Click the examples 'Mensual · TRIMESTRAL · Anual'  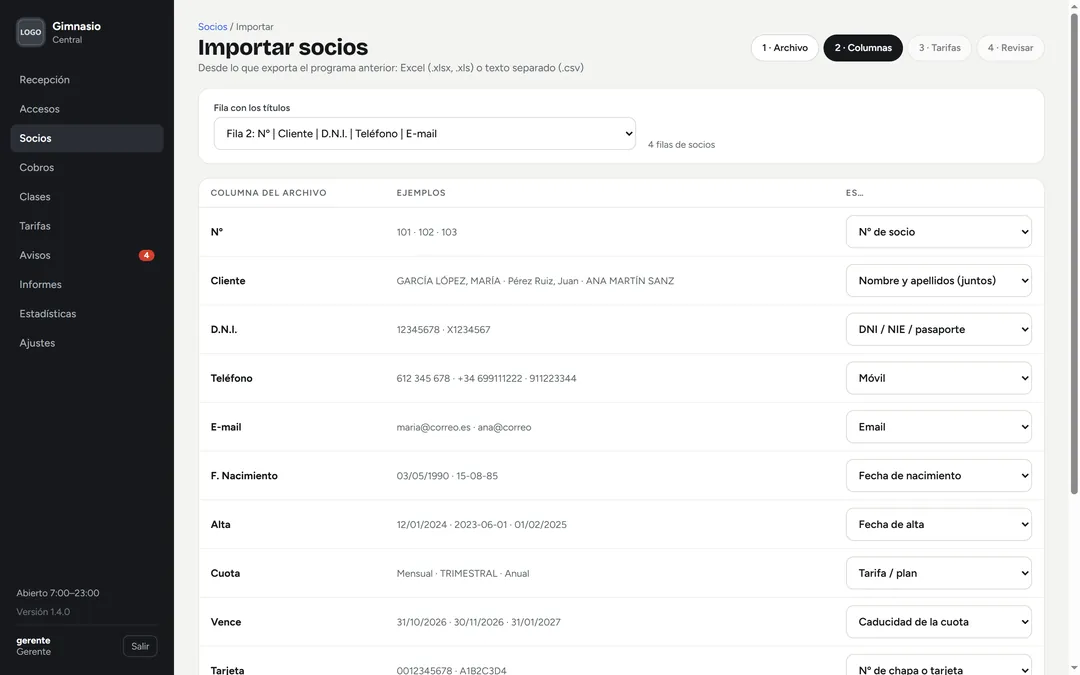tap(463, 573)
